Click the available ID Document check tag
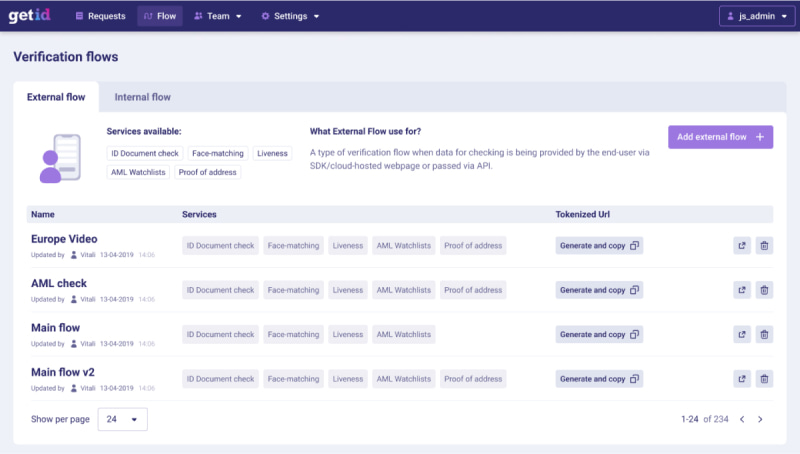The width and height of the screenshot is (800, 454). pos(145,153)
